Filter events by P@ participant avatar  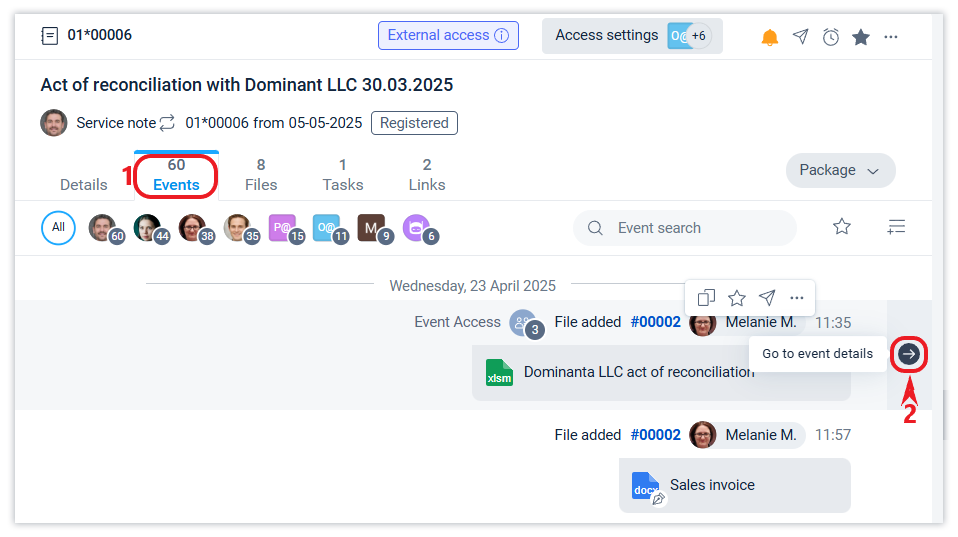pyautogui.click(x=283, y=228)
